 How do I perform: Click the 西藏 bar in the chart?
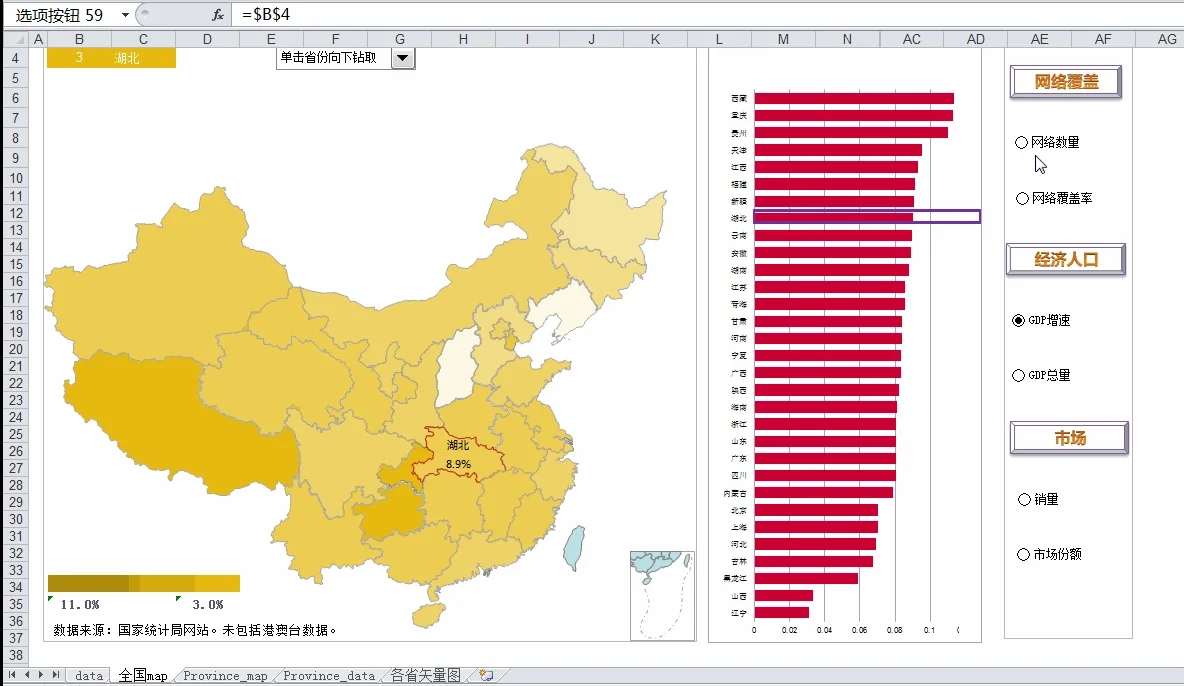(854, 98)
